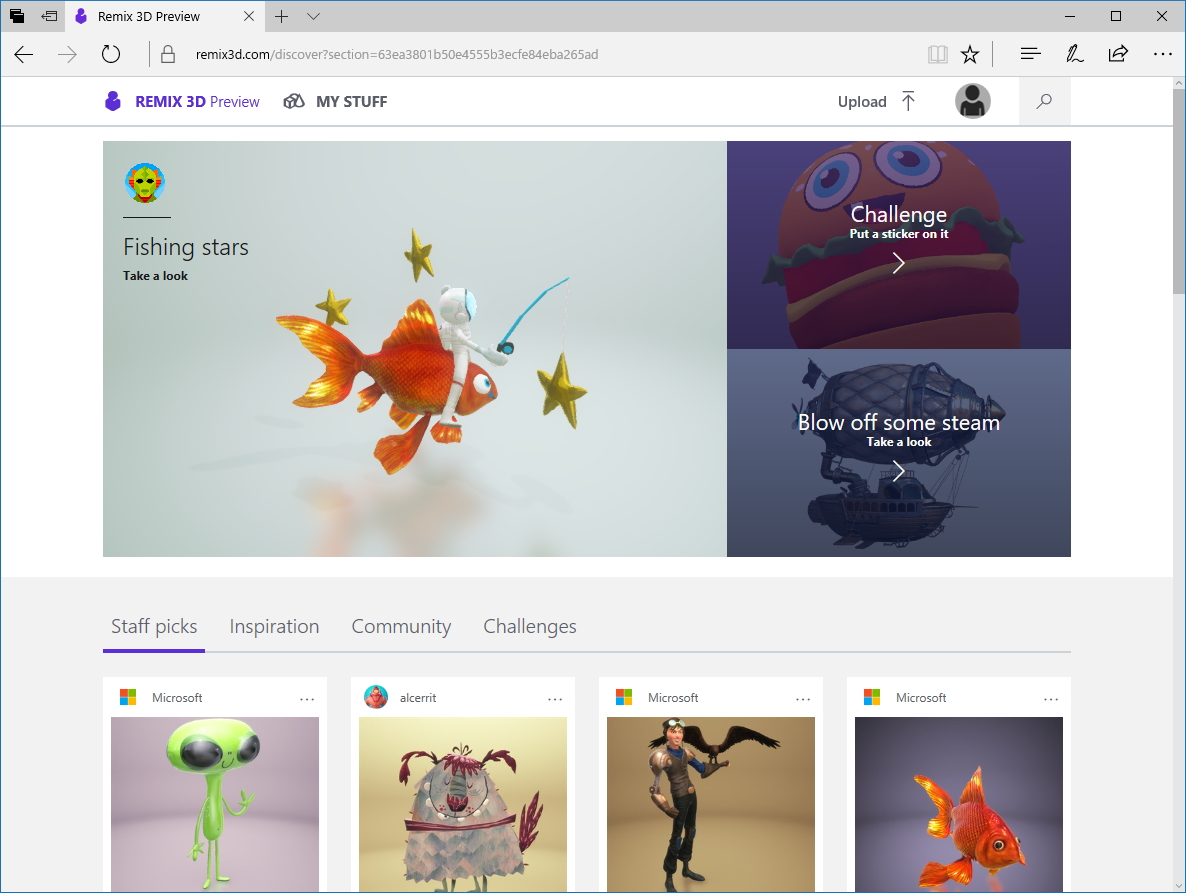The image size is (1186, 893).
Task: Click Tabs you've set aside icon
Action: pos(17,16)
